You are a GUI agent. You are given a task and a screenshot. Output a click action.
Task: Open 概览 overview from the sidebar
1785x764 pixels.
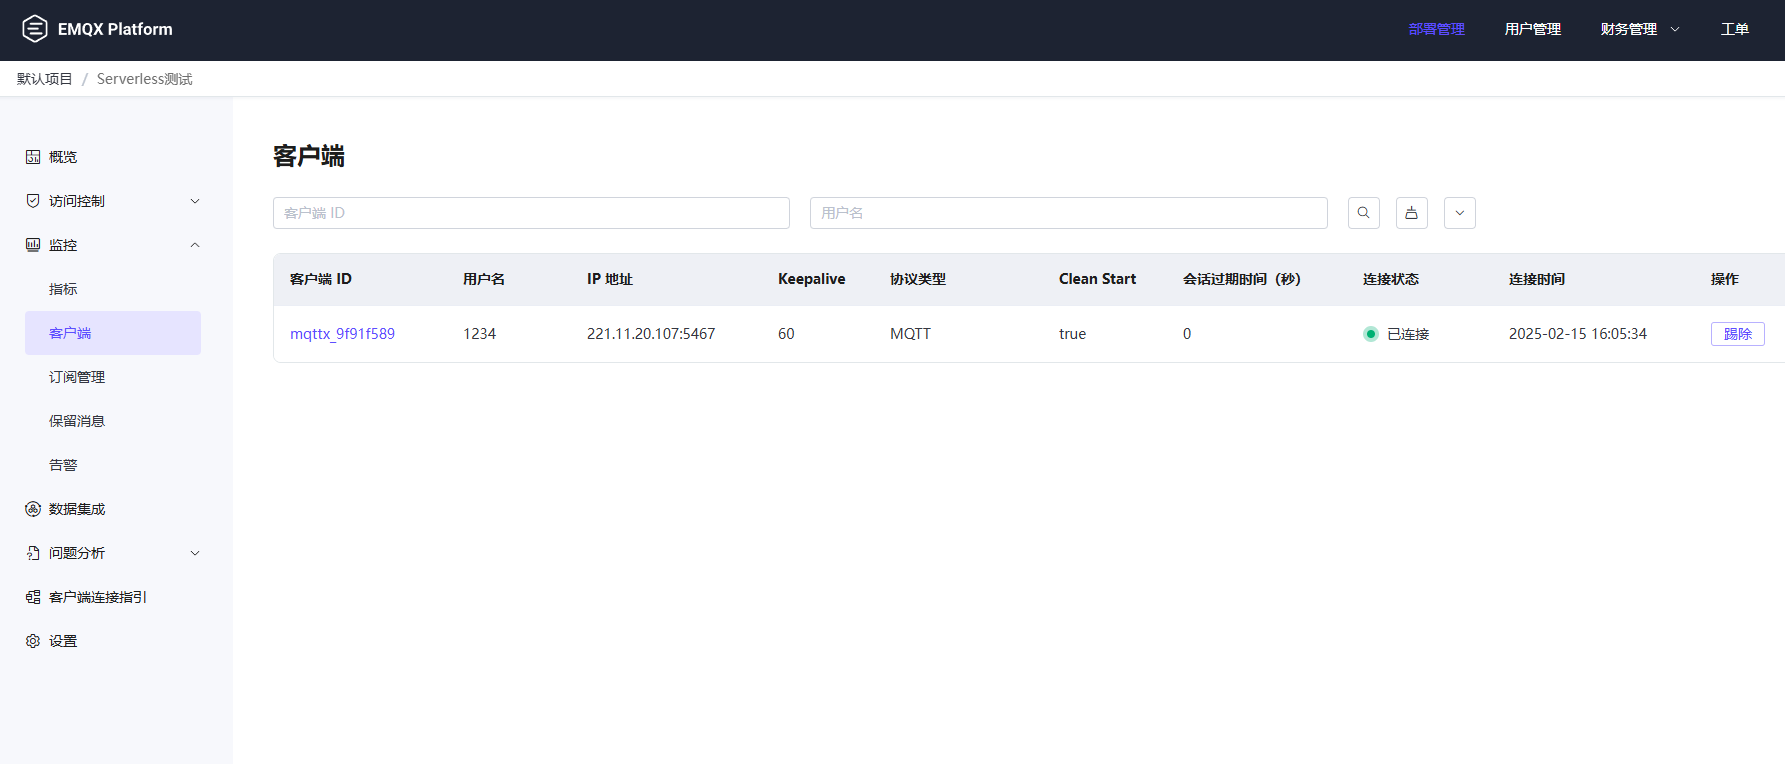(63, 157)
